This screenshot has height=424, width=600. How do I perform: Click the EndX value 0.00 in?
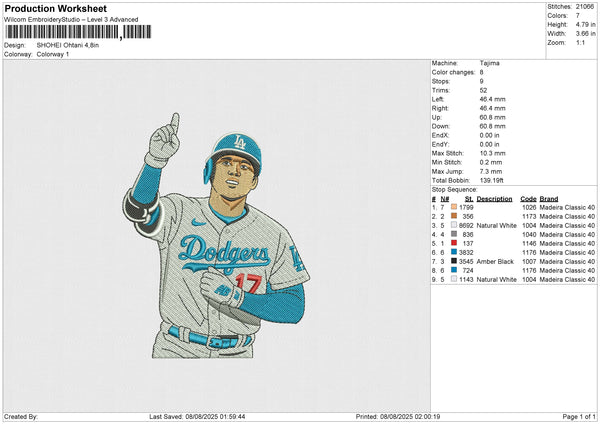click(x=489, y=135)
